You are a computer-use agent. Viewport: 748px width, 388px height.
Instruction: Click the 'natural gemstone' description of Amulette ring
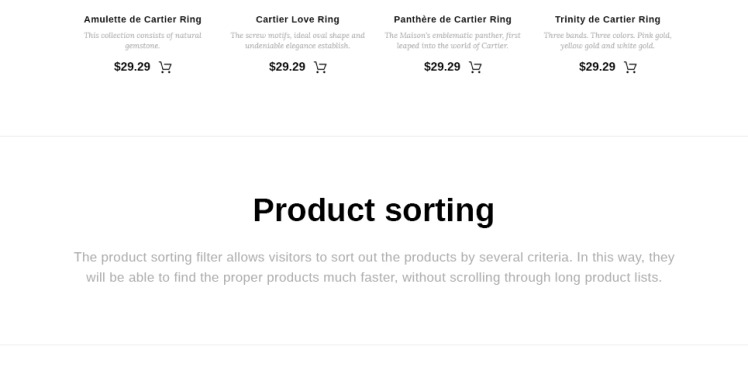click(143, 41)
